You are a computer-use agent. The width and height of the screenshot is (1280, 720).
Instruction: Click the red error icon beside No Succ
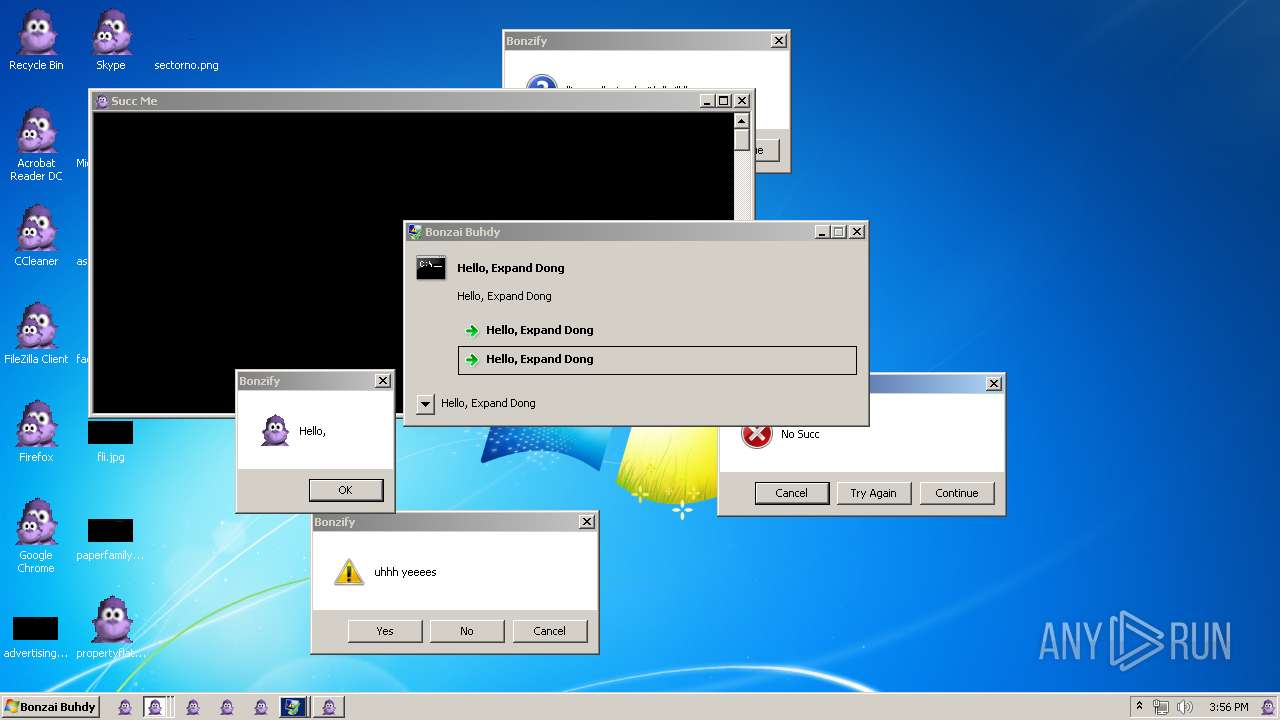[x=757, y=433]
